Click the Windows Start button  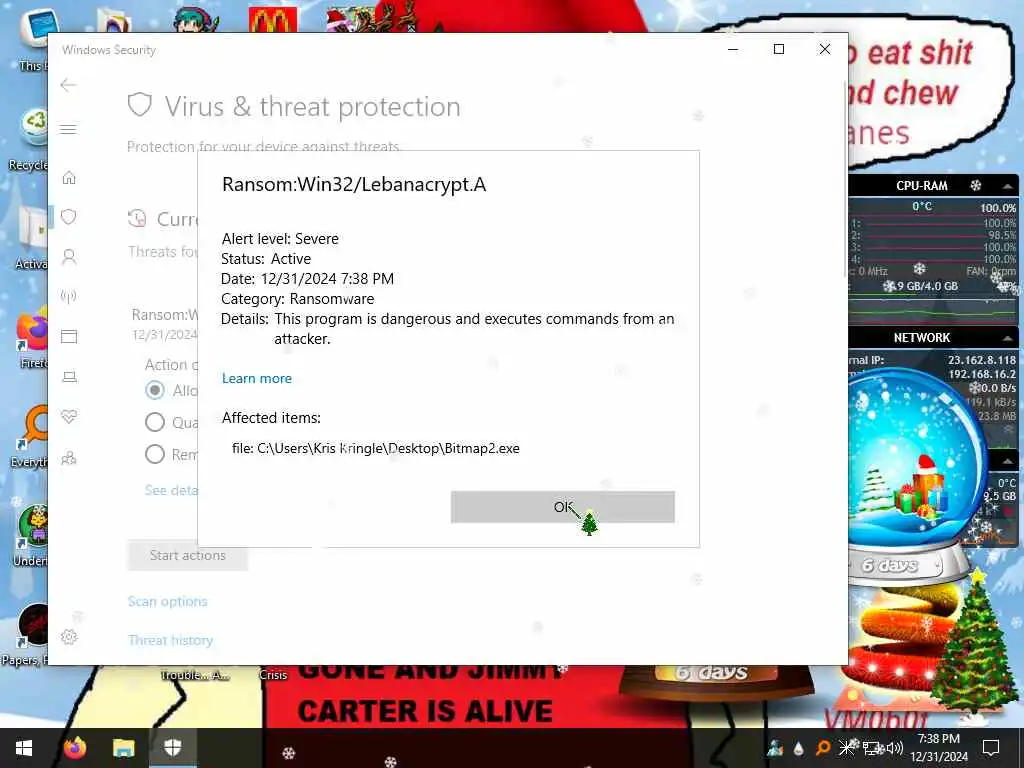point(24,748)
